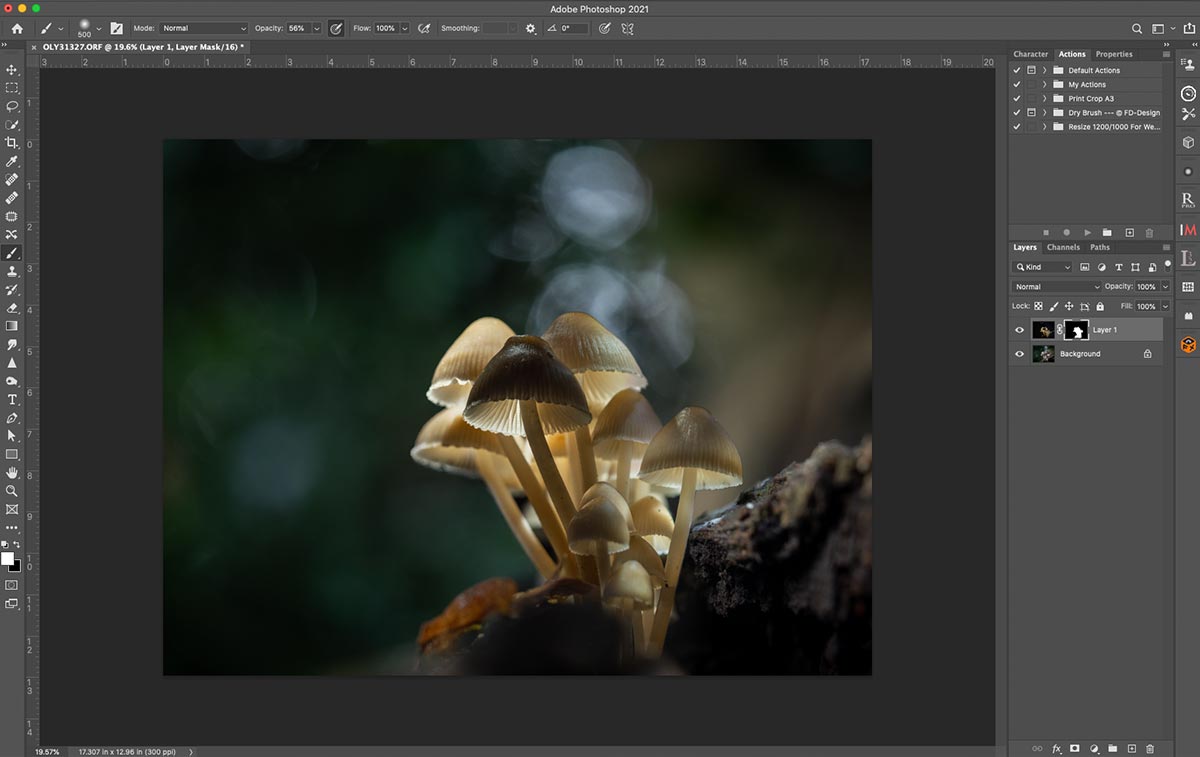
Task: Switch to the Channels tab
Action: coord(1063,247)
